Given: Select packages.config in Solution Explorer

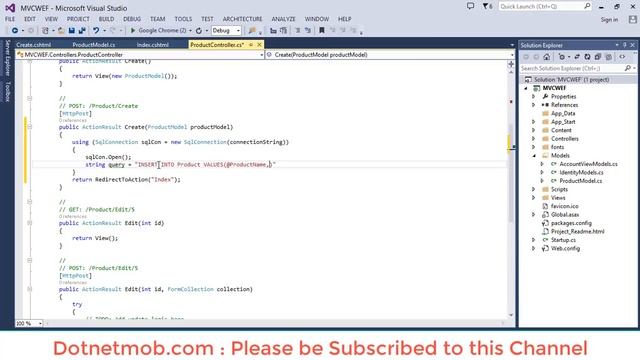Looking at the screenshot, I should pyautogui.click(x=571, y=223).
